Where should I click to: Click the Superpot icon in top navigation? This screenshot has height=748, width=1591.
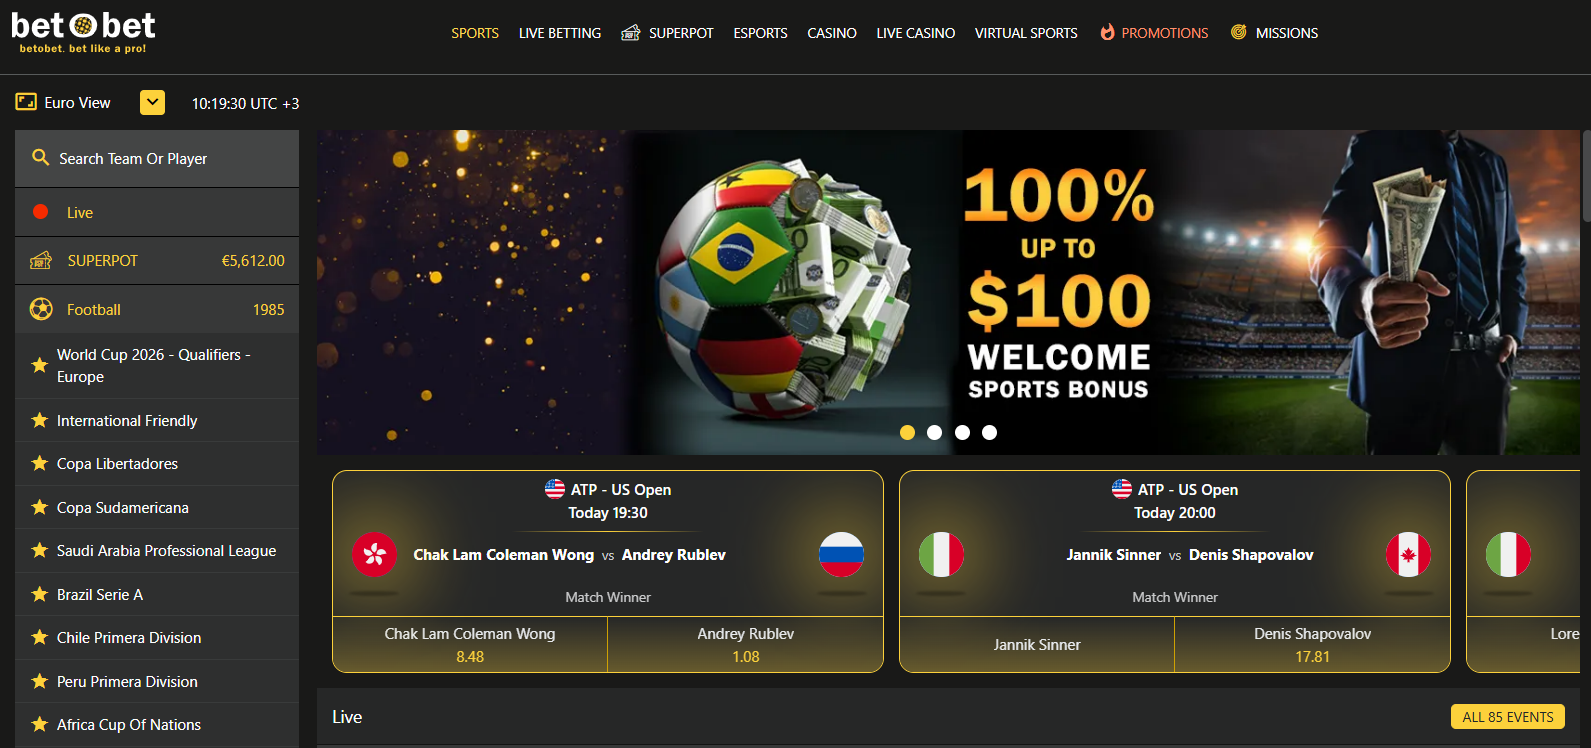[630, 33]
